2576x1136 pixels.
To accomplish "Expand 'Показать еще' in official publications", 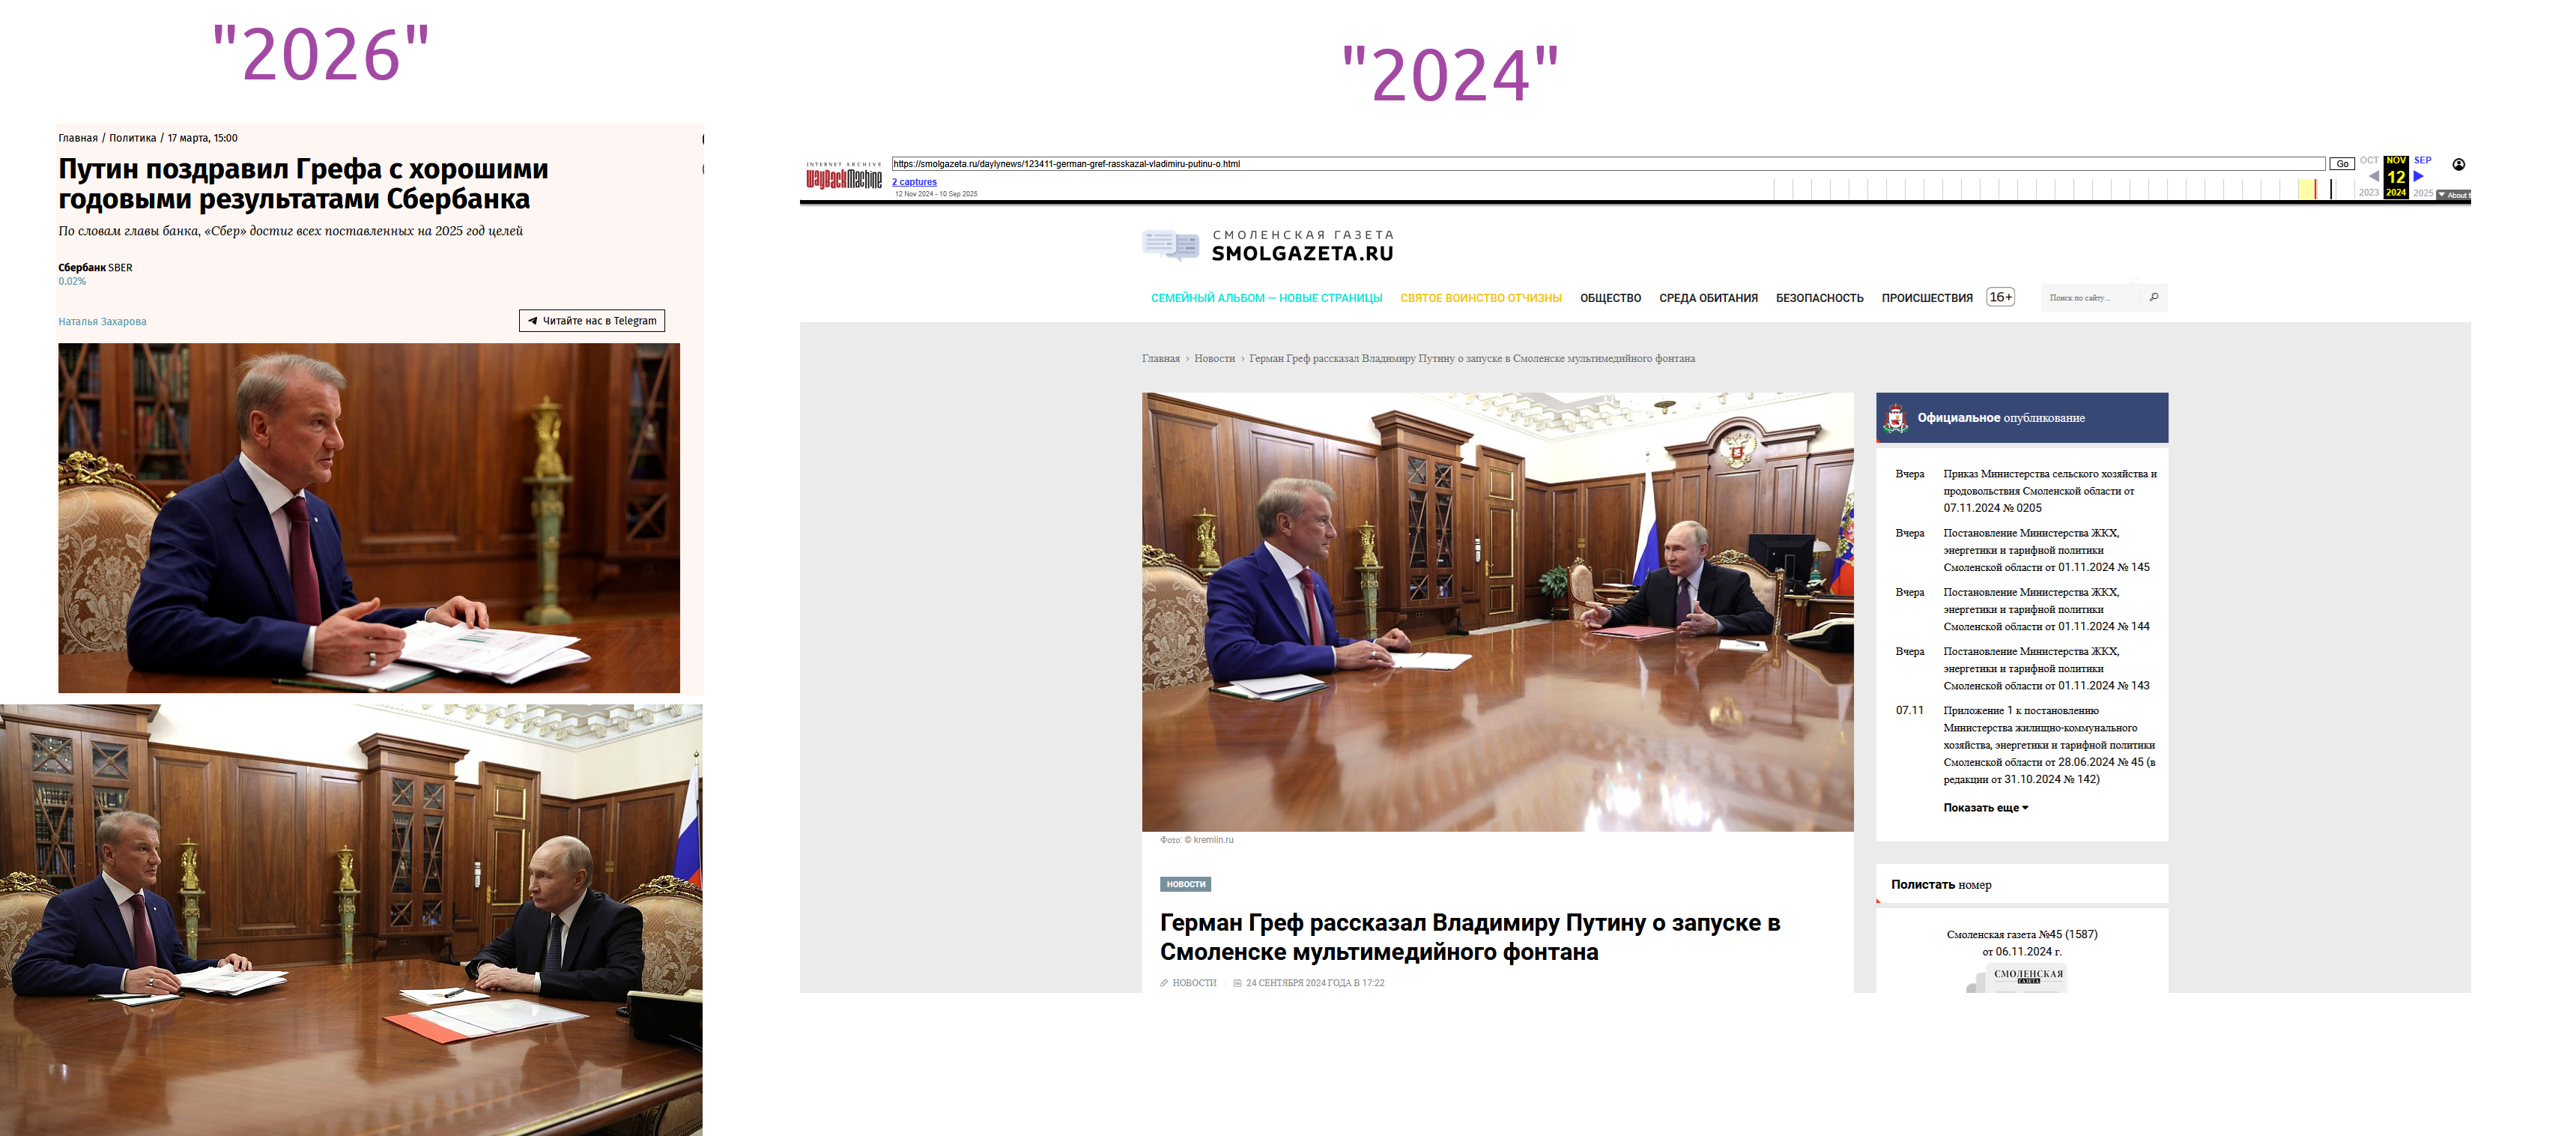I will point(1985,808).
